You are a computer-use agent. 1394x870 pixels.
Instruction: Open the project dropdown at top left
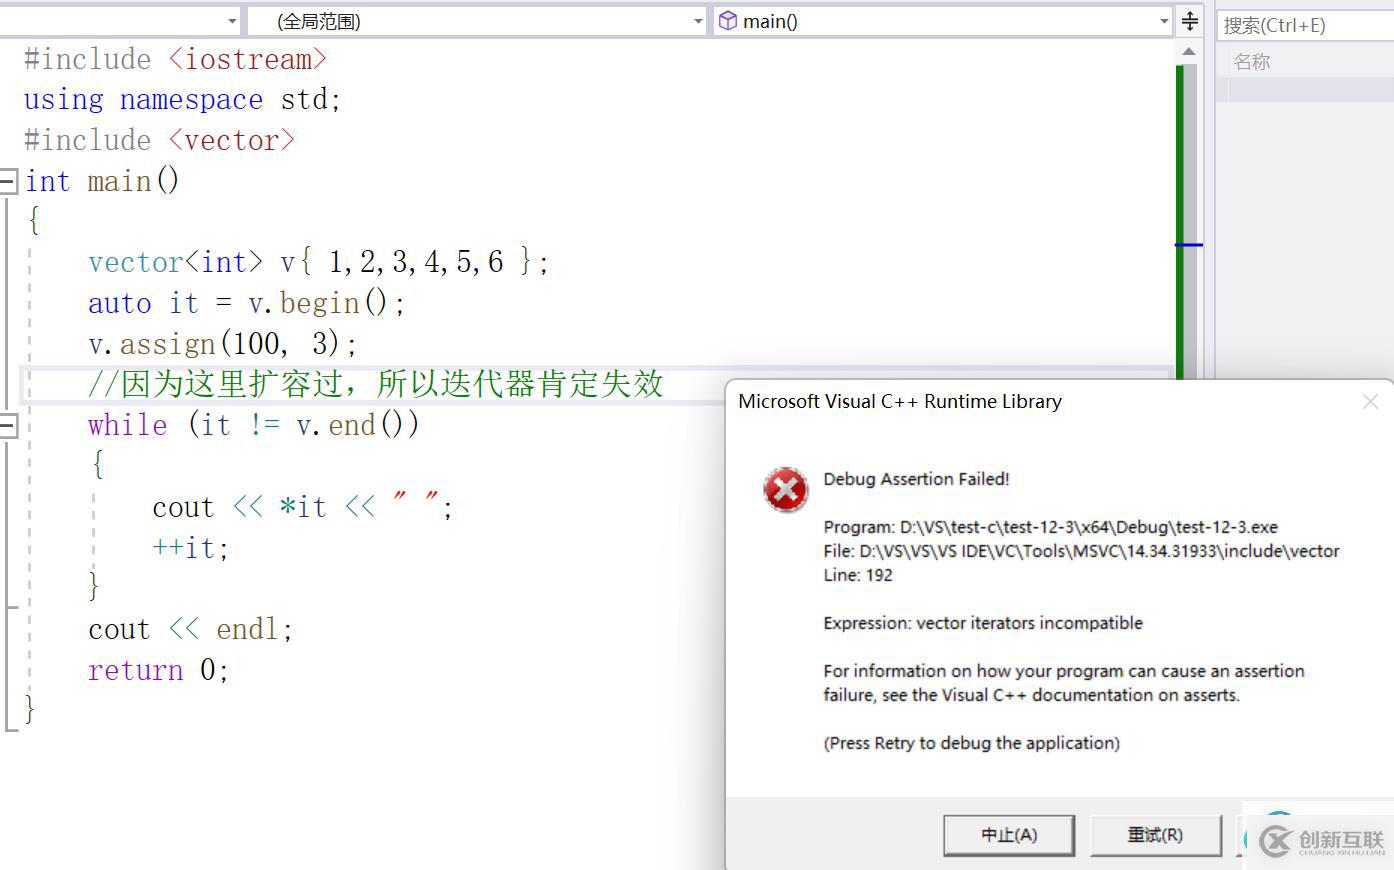[x=232, y=21]
